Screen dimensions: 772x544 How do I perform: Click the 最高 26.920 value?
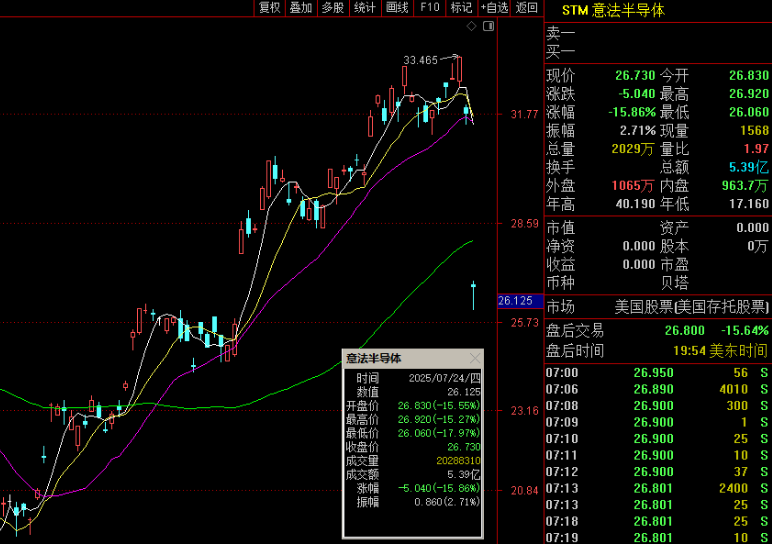749,94
